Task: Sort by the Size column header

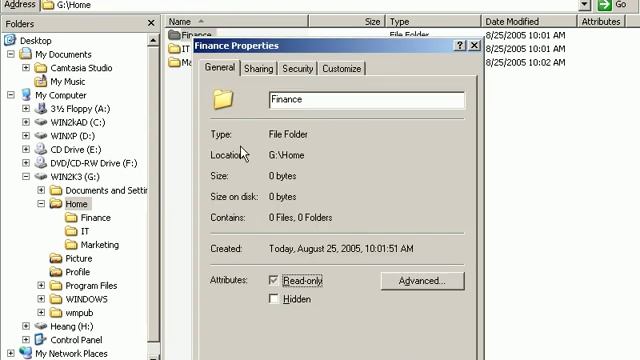Action: [x=347, y=22]
